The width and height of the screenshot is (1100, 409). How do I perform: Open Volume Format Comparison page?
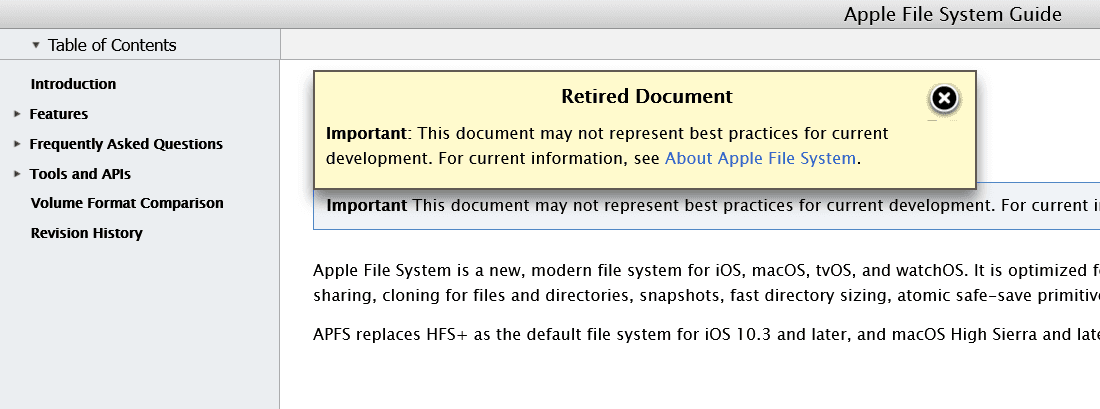[127, 203]
